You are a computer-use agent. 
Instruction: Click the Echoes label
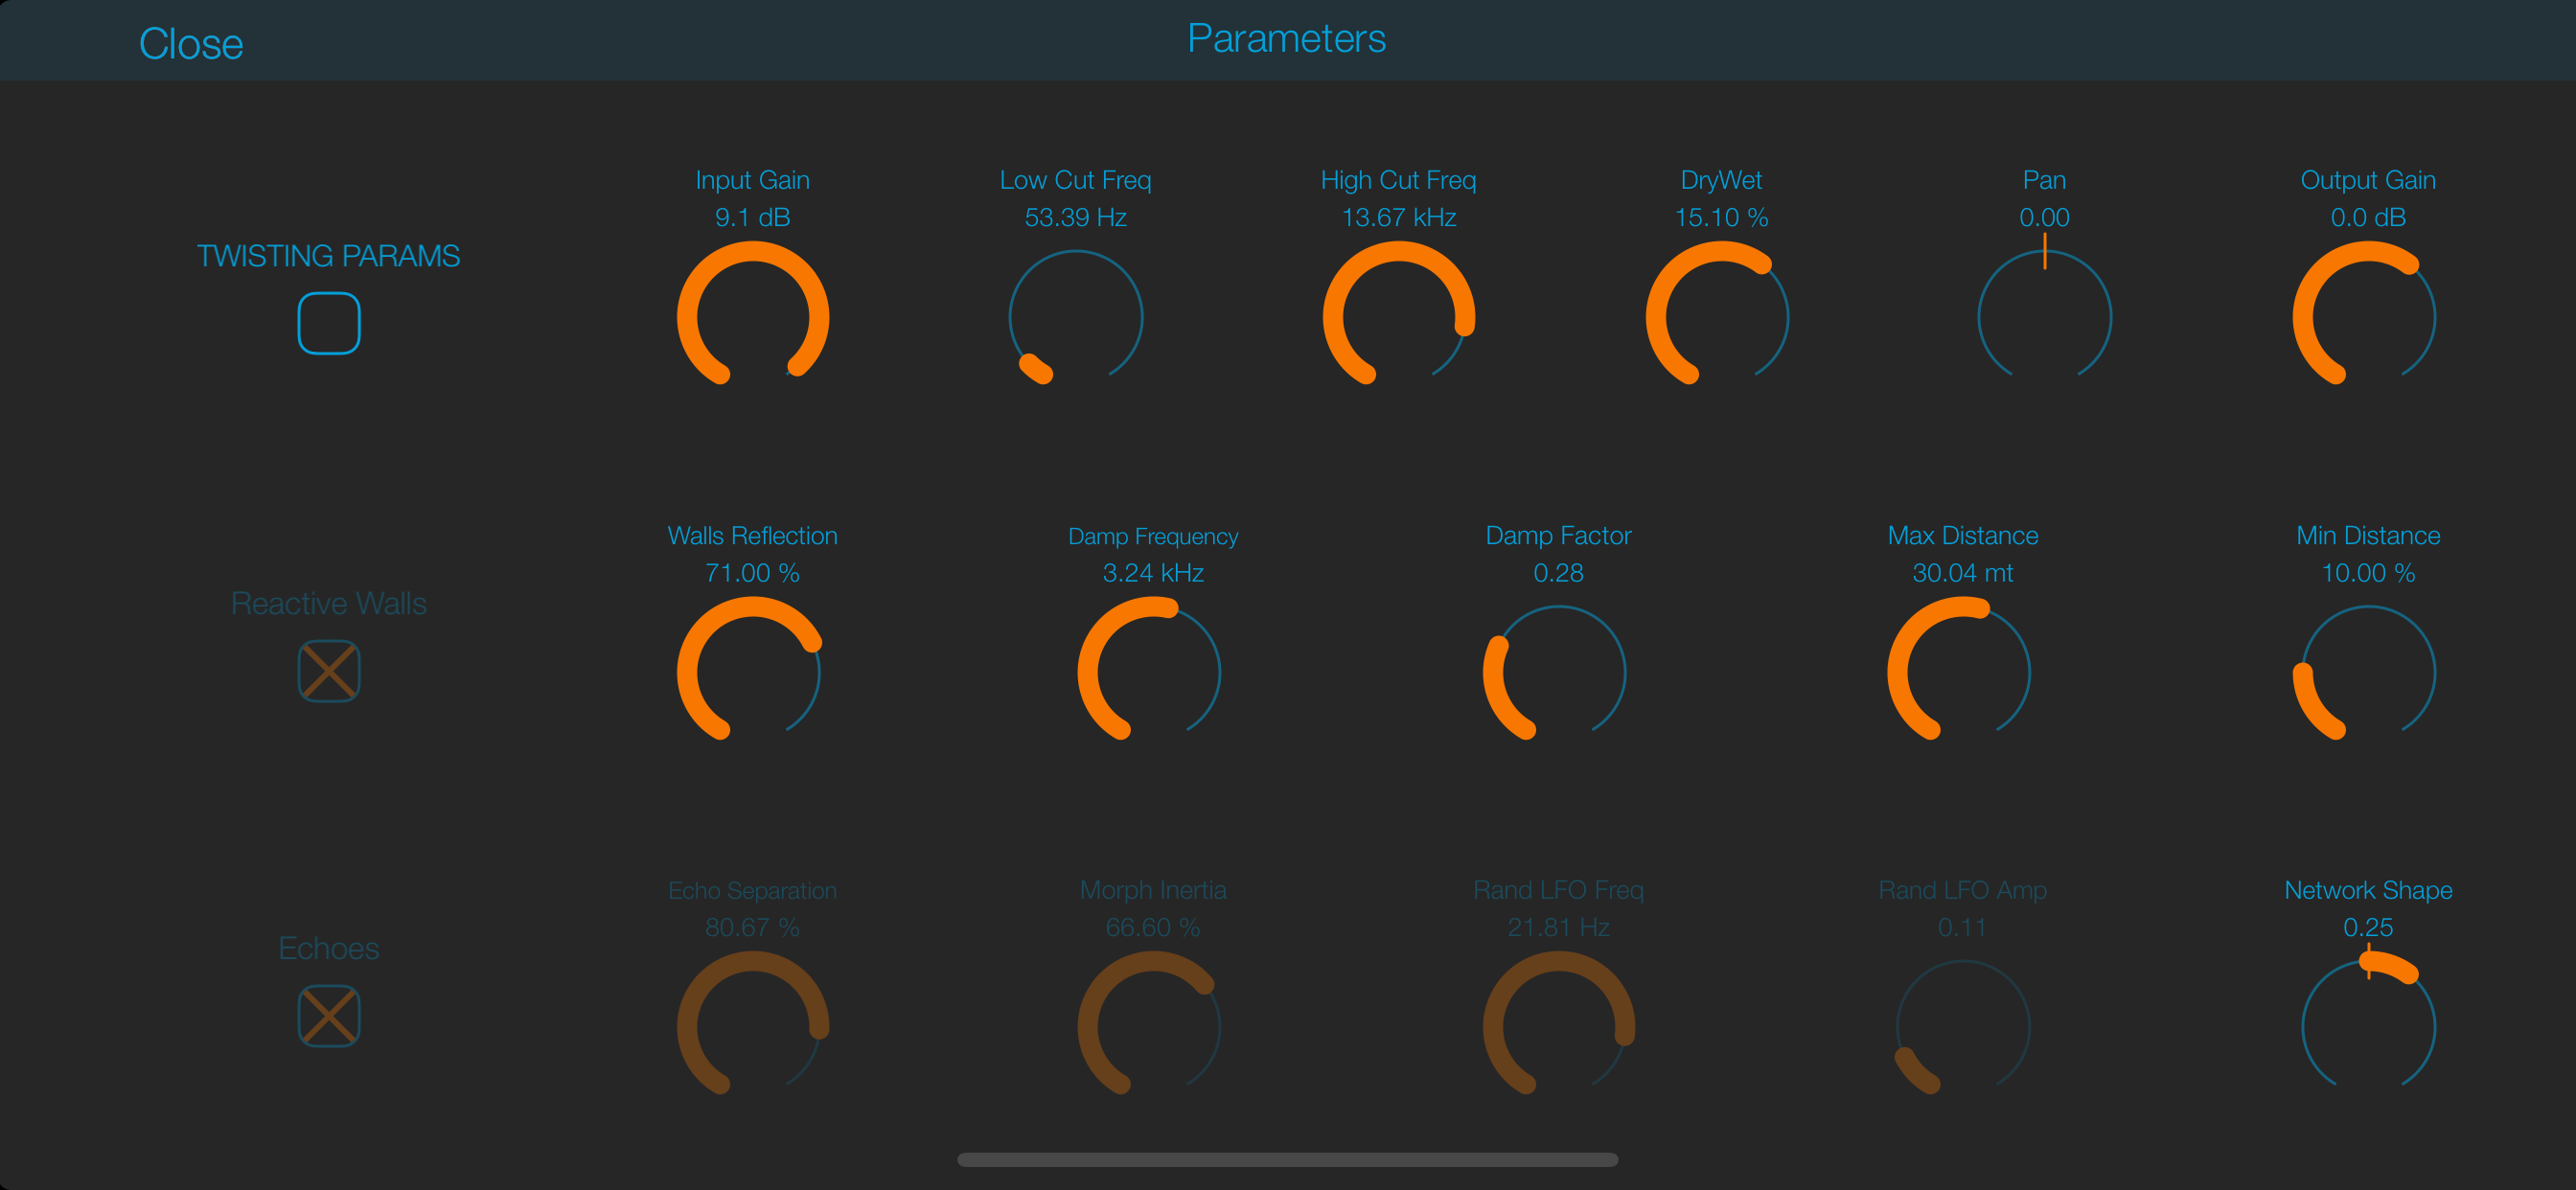pos(329,948)
